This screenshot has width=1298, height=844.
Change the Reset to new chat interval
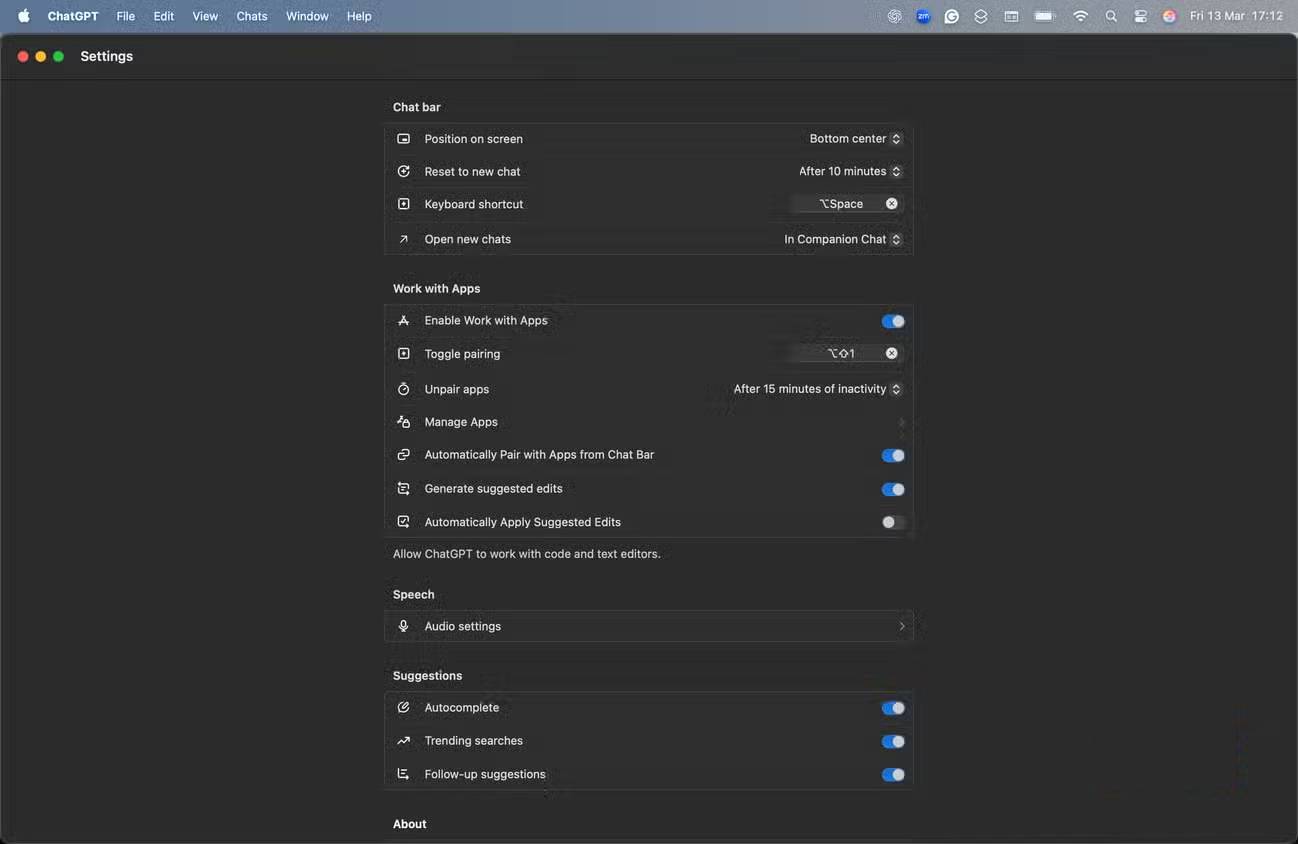click(x=849, y=172)
